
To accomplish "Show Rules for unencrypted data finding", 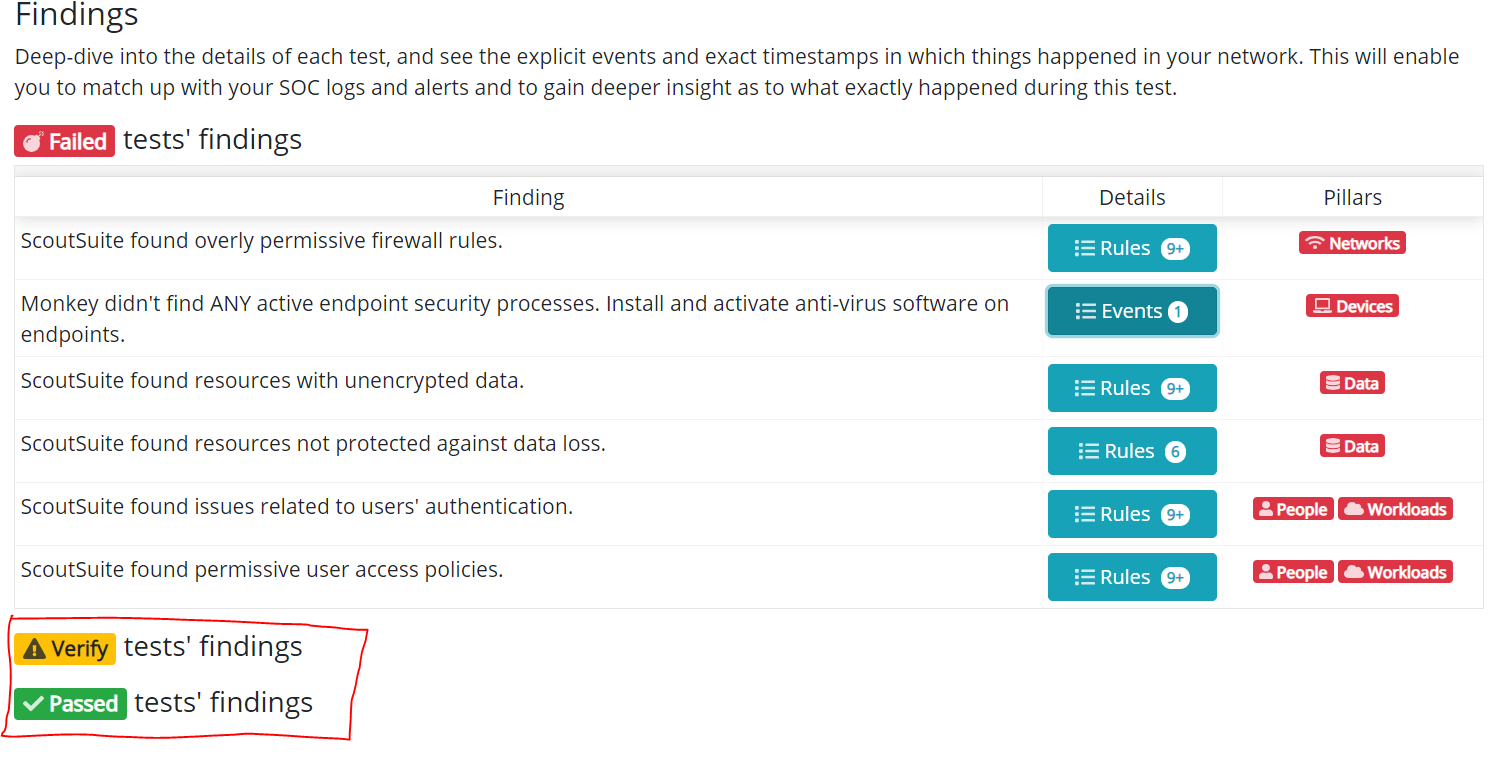I will tap(1132, 388).
